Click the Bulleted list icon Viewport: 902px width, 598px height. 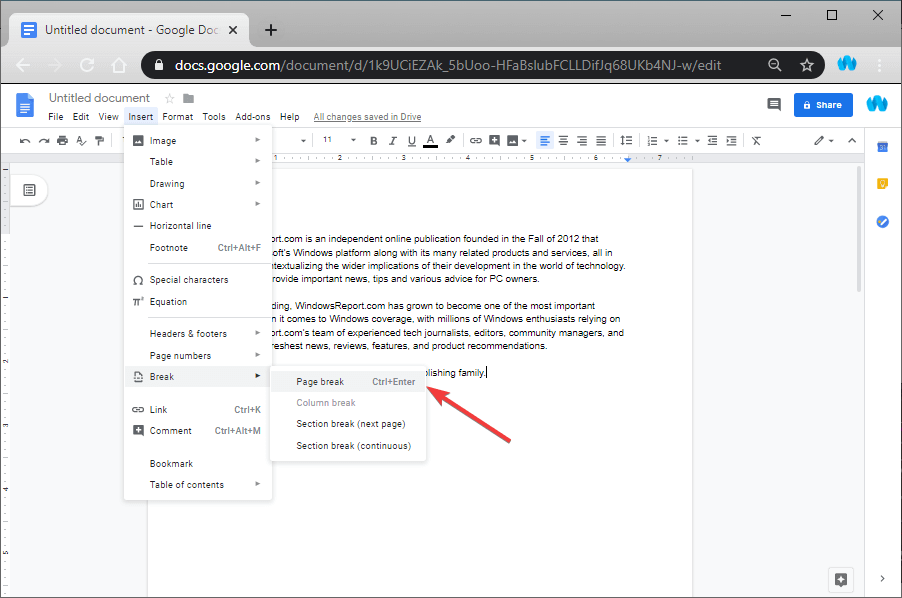(x=683, y=141)
